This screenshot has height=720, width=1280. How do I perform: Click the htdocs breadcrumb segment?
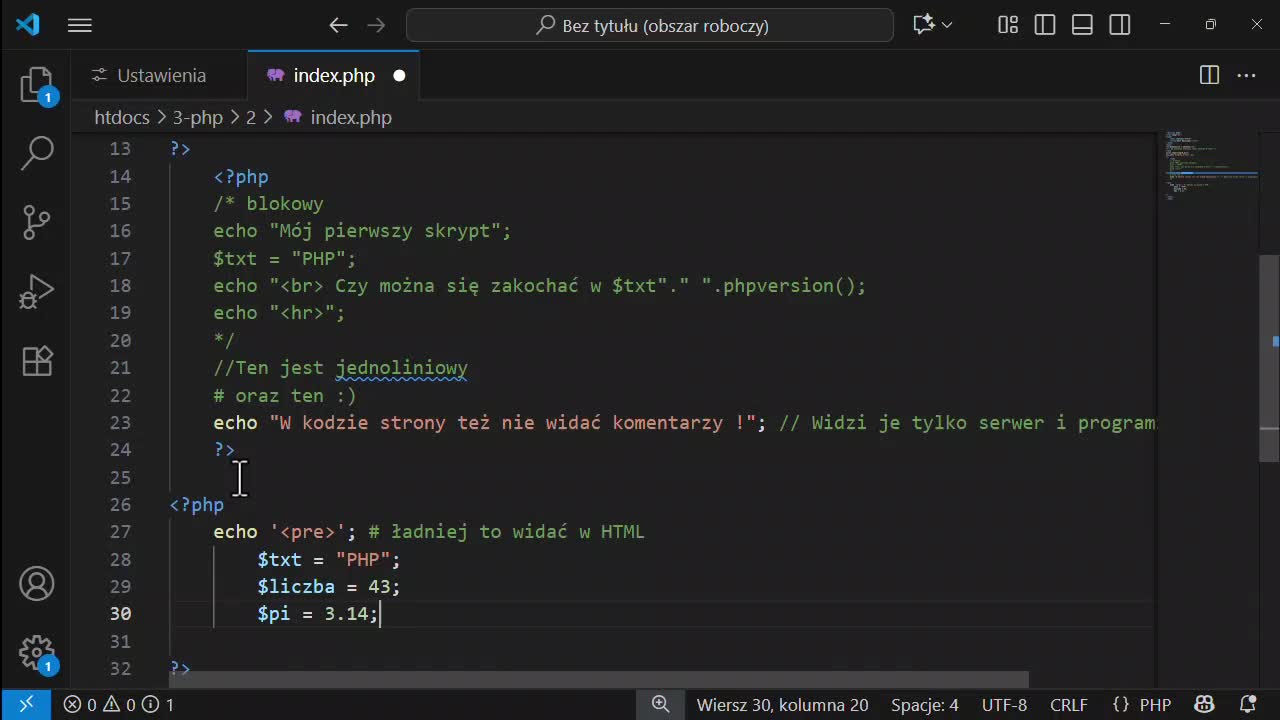tap(121, 118)
